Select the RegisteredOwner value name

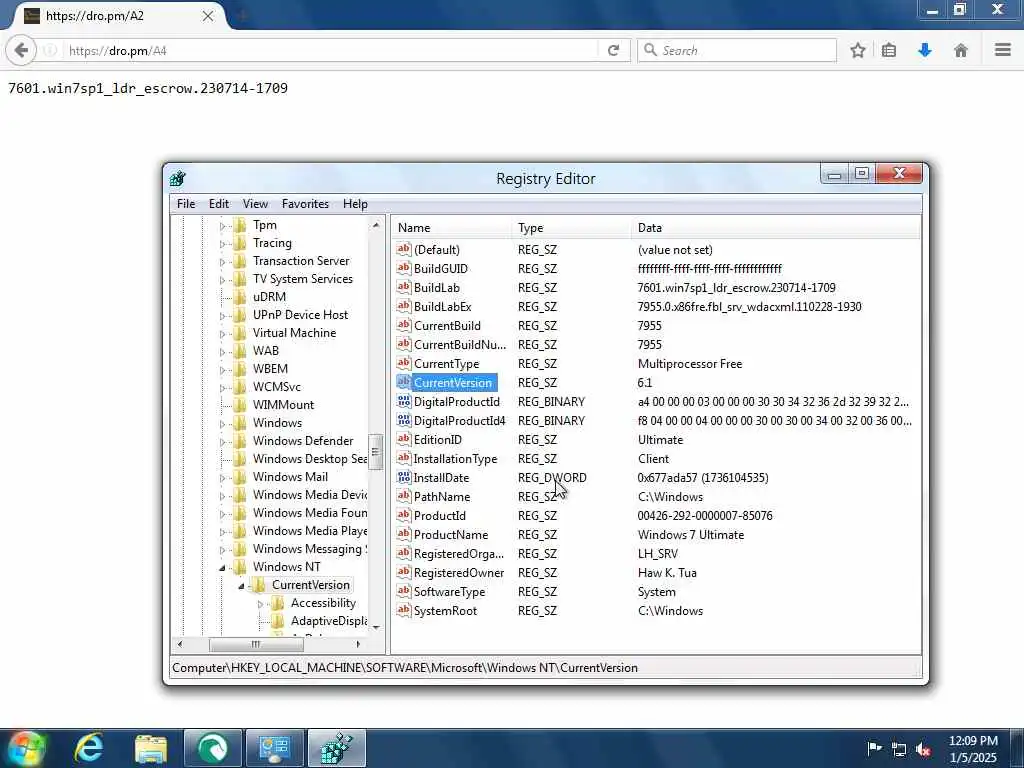click(x=458, y=573)
